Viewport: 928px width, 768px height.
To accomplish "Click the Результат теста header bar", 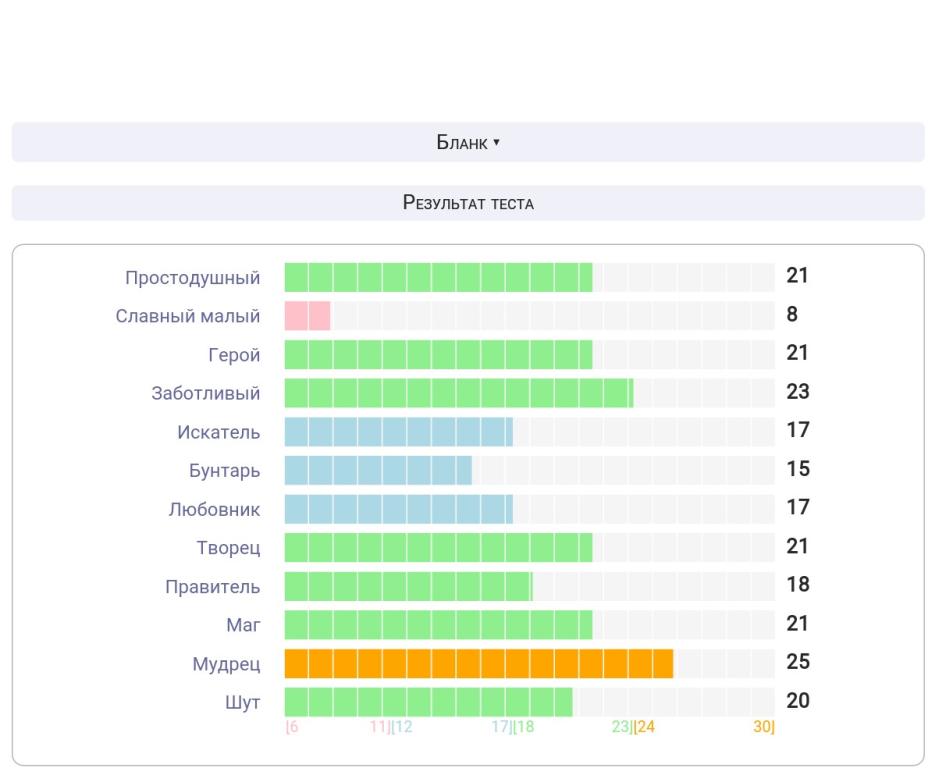I will coord(468,203).
